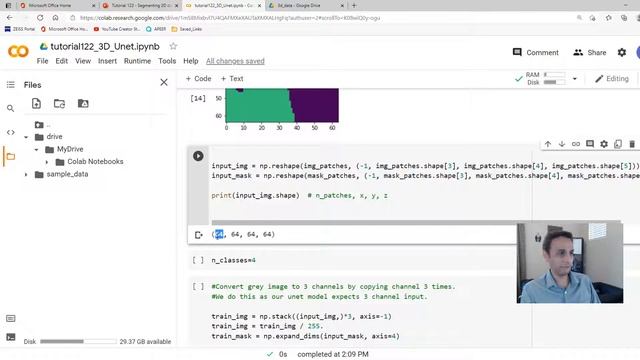Star the tutorial122_3D_Unet notebook
The height and width of the screenshot is (360, 640).
click(x=173, y=46)
